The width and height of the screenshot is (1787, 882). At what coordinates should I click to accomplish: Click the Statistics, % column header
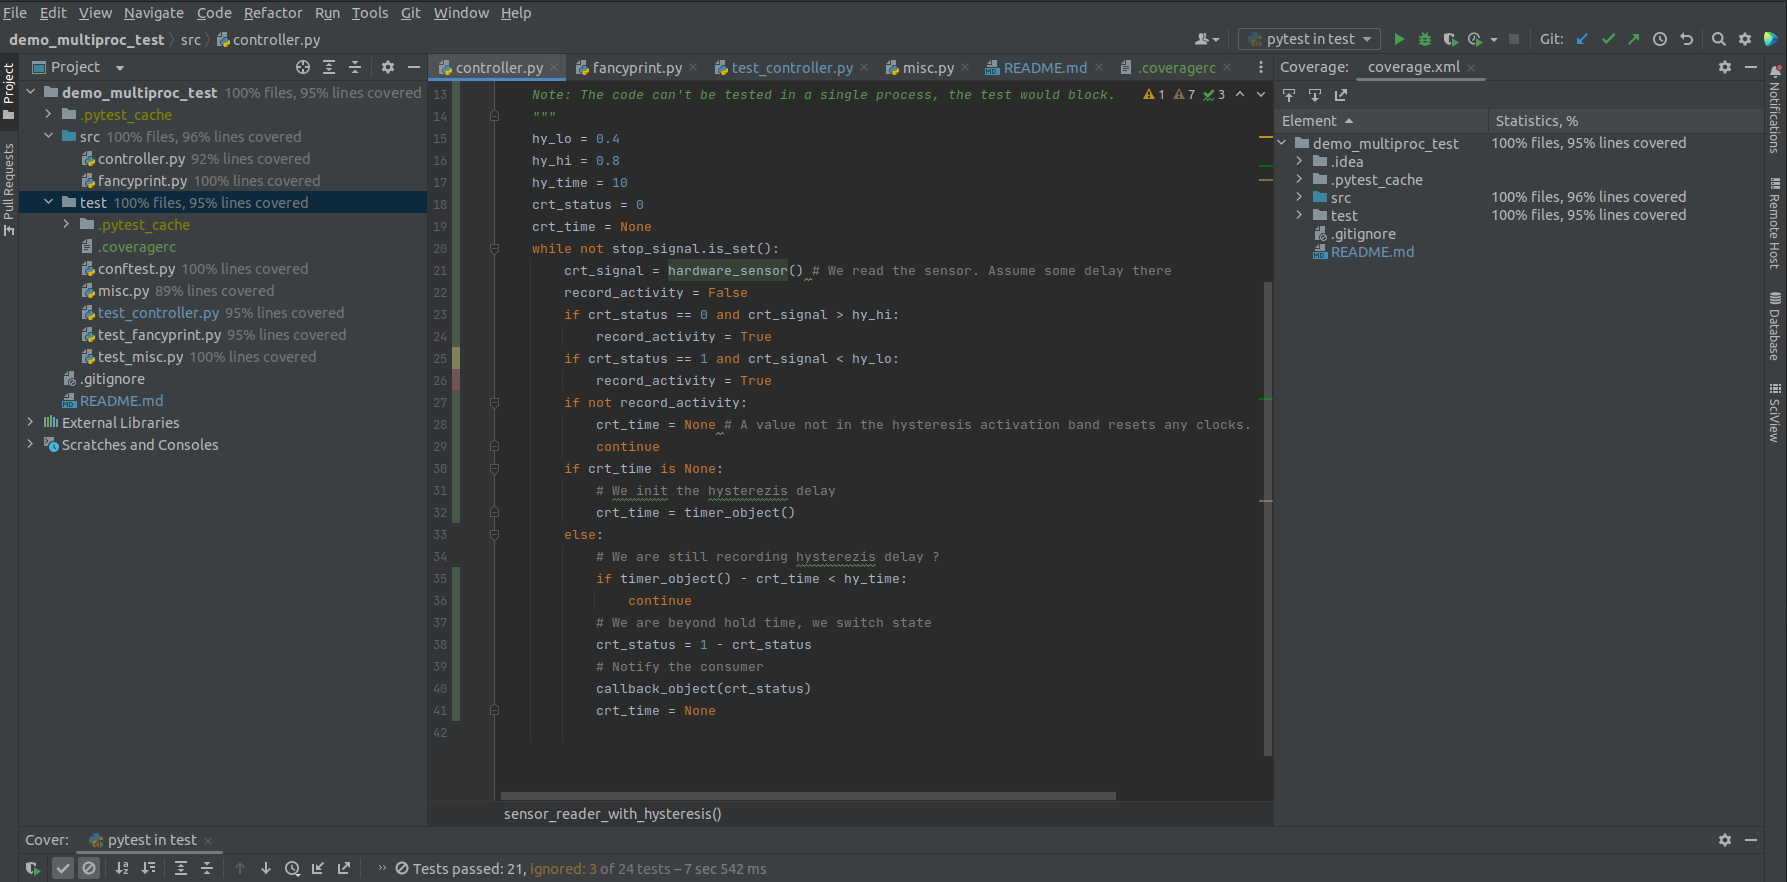[1536, 121]
